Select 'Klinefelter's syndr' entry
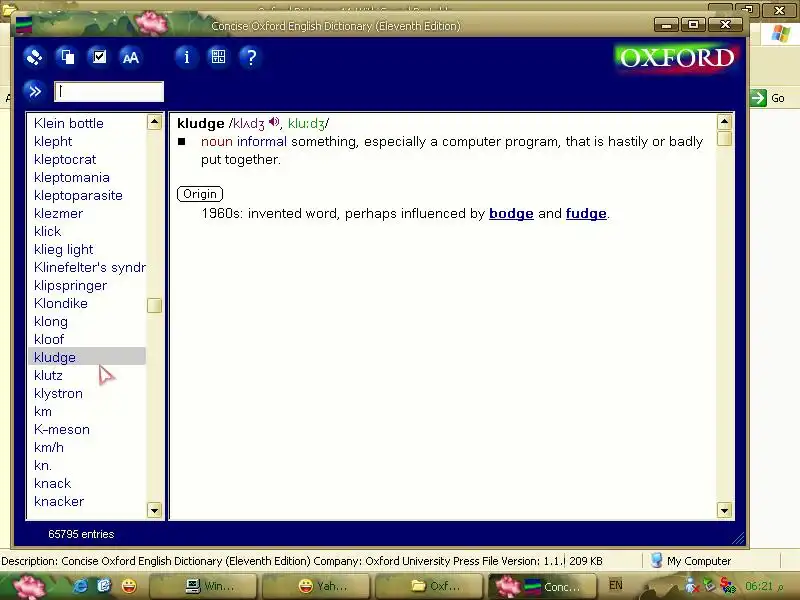The width and height of the screenshot is (800, 600). (90, 267)
